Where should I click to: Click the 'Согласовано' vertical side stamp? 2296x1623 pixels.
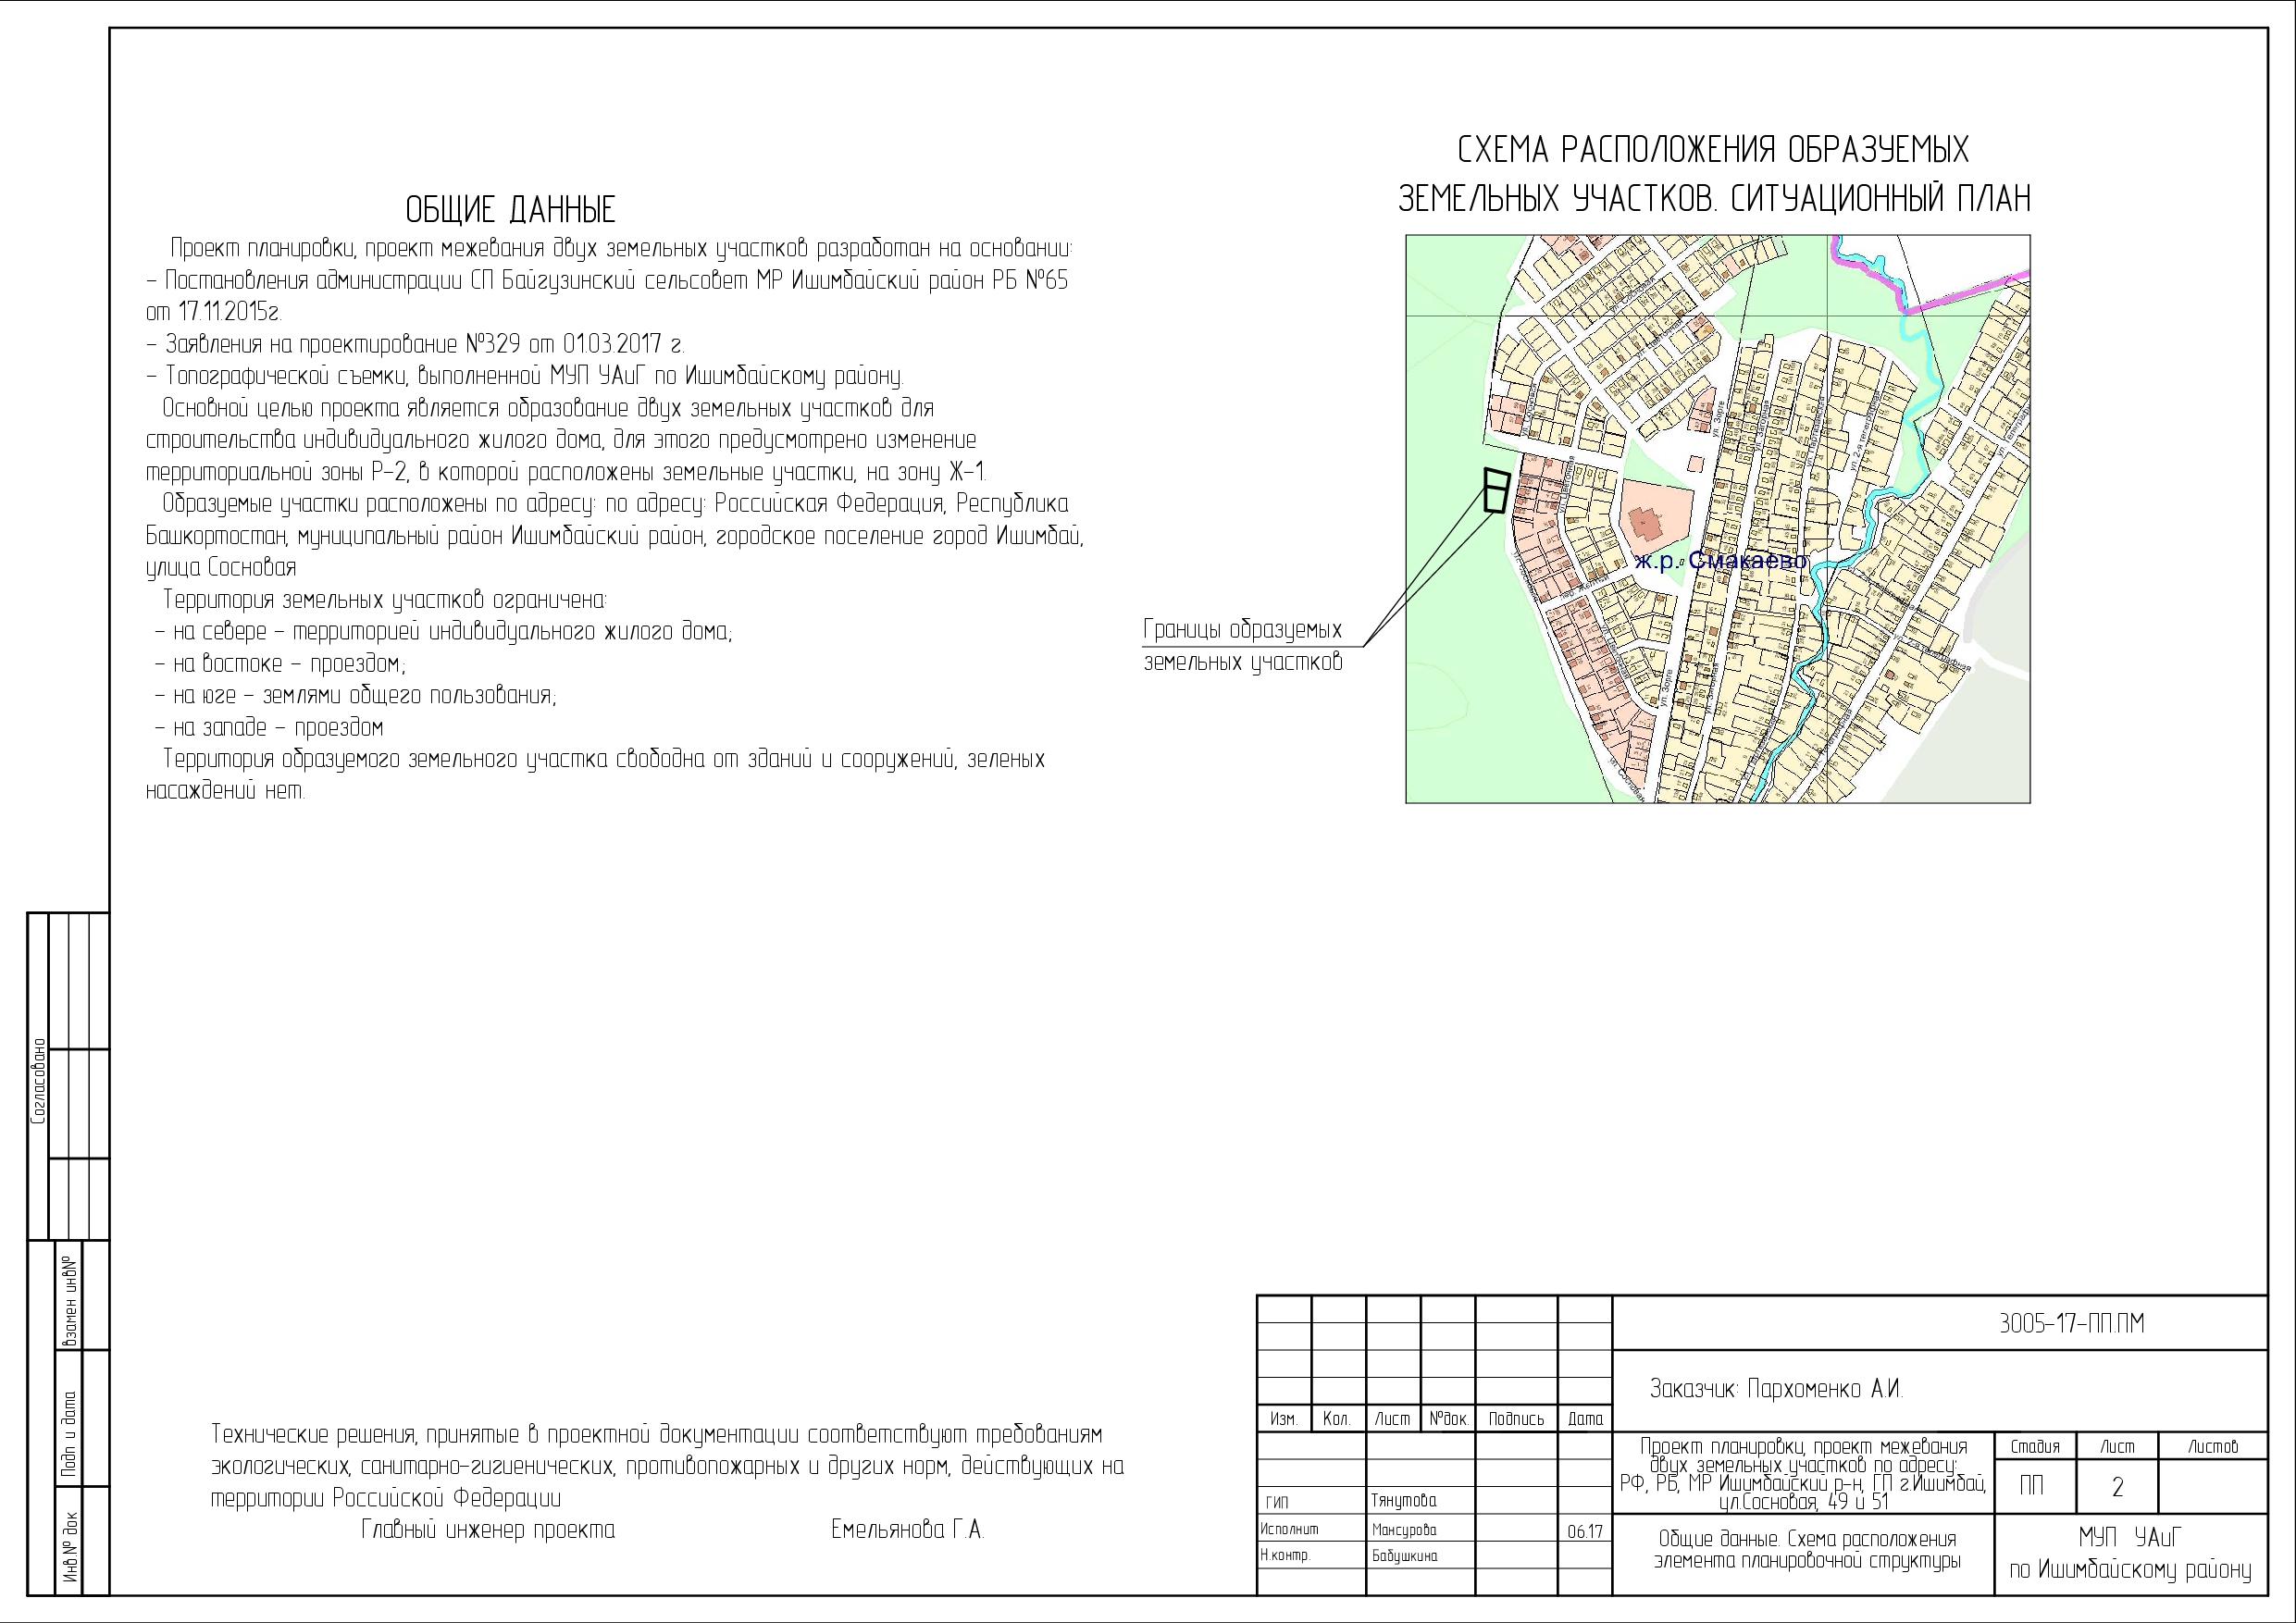(38, 1080)
